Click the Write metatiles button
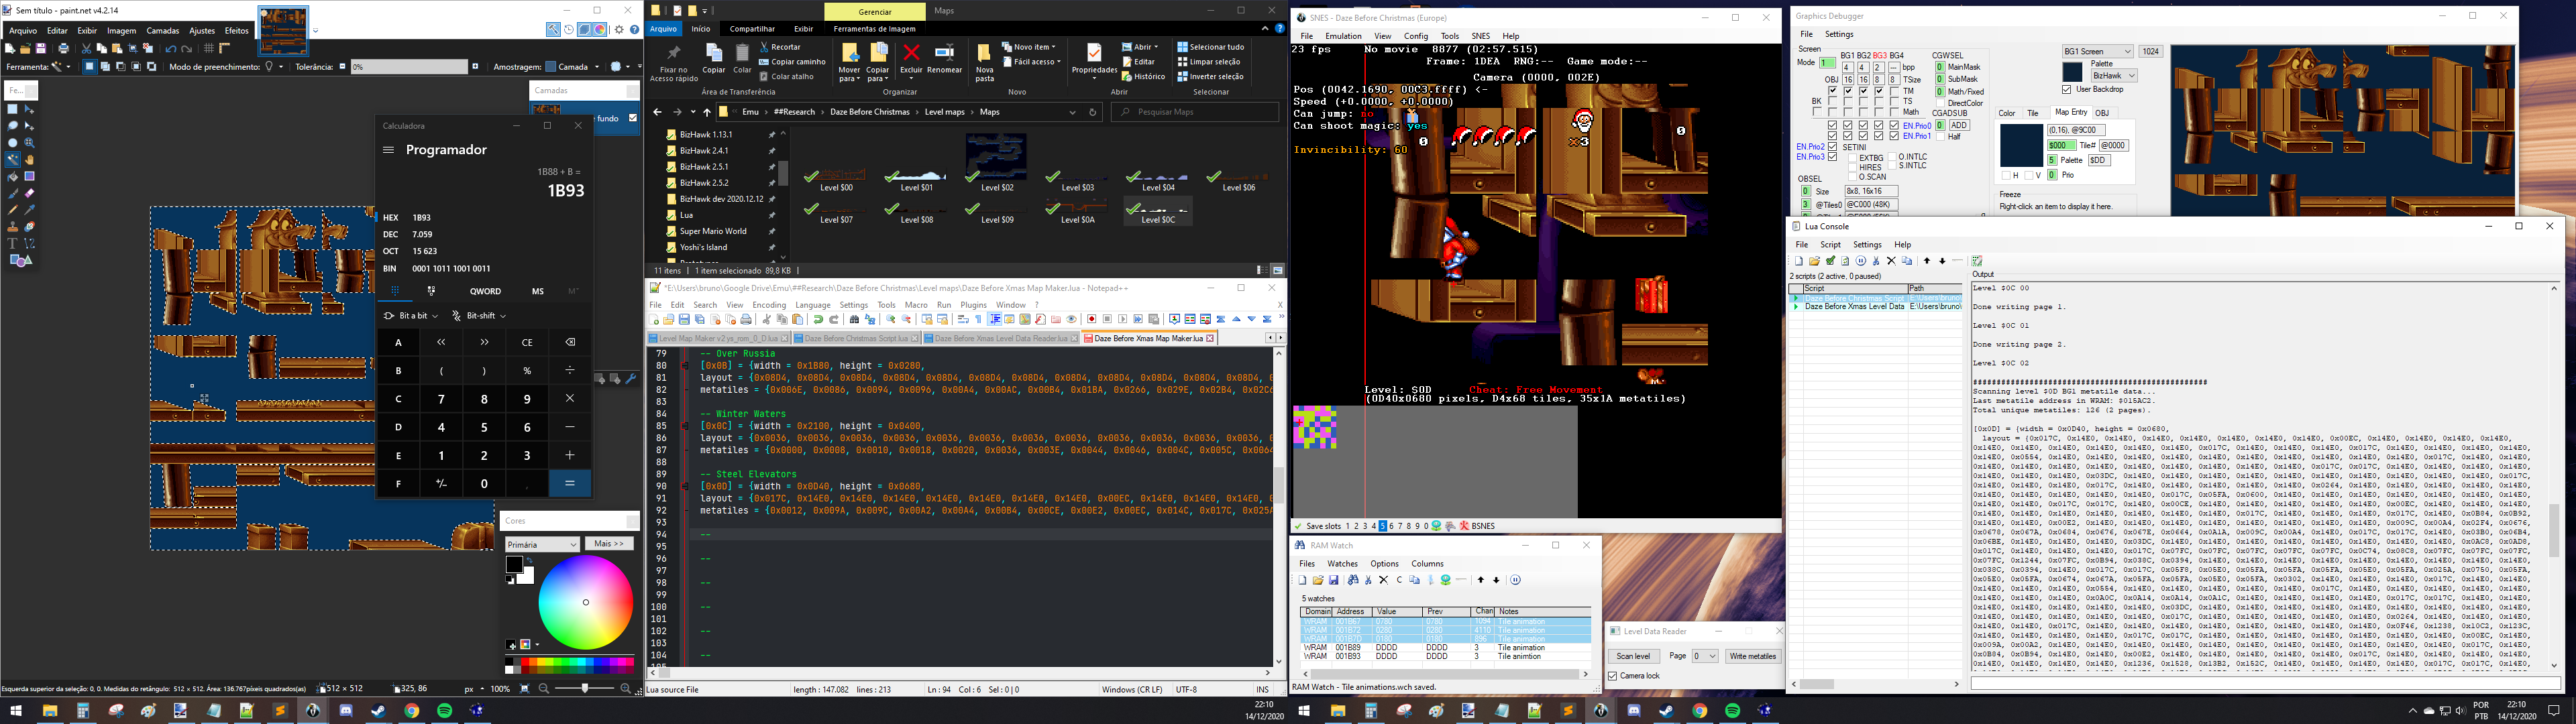The image size is (2576, 724). [x=1752, y=656]
